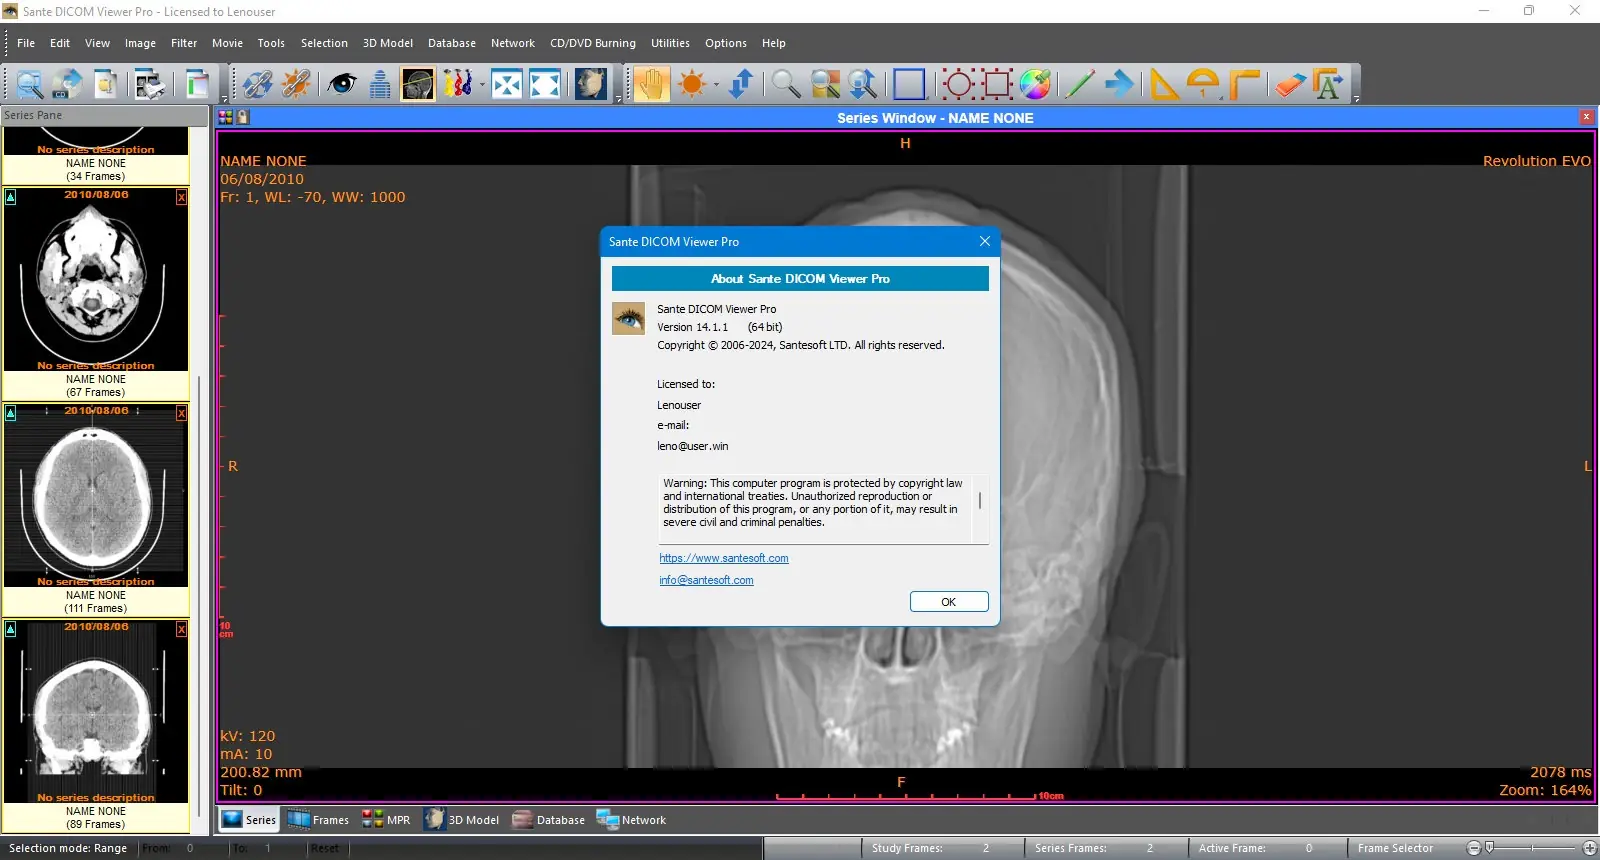
Task: Click the eye icon in the toolbar
Action: [x=342, y=84]
